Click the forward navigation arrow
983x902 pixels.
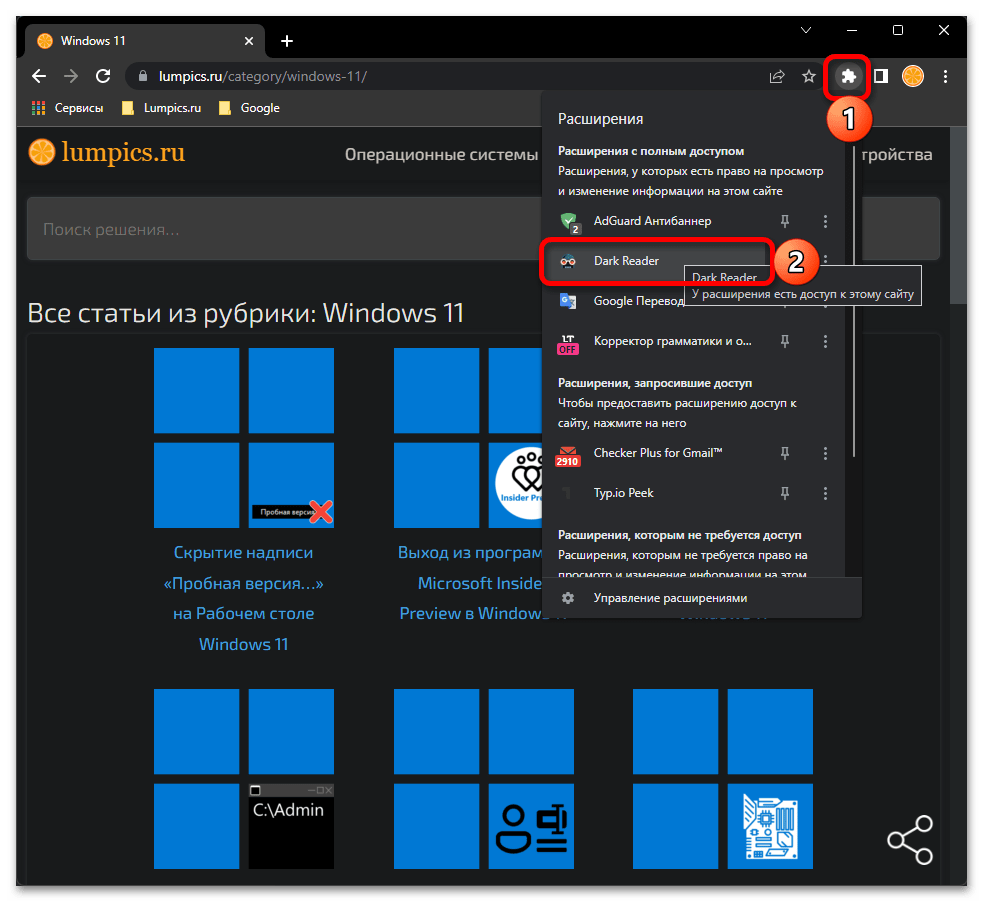[x=71, y=76]
